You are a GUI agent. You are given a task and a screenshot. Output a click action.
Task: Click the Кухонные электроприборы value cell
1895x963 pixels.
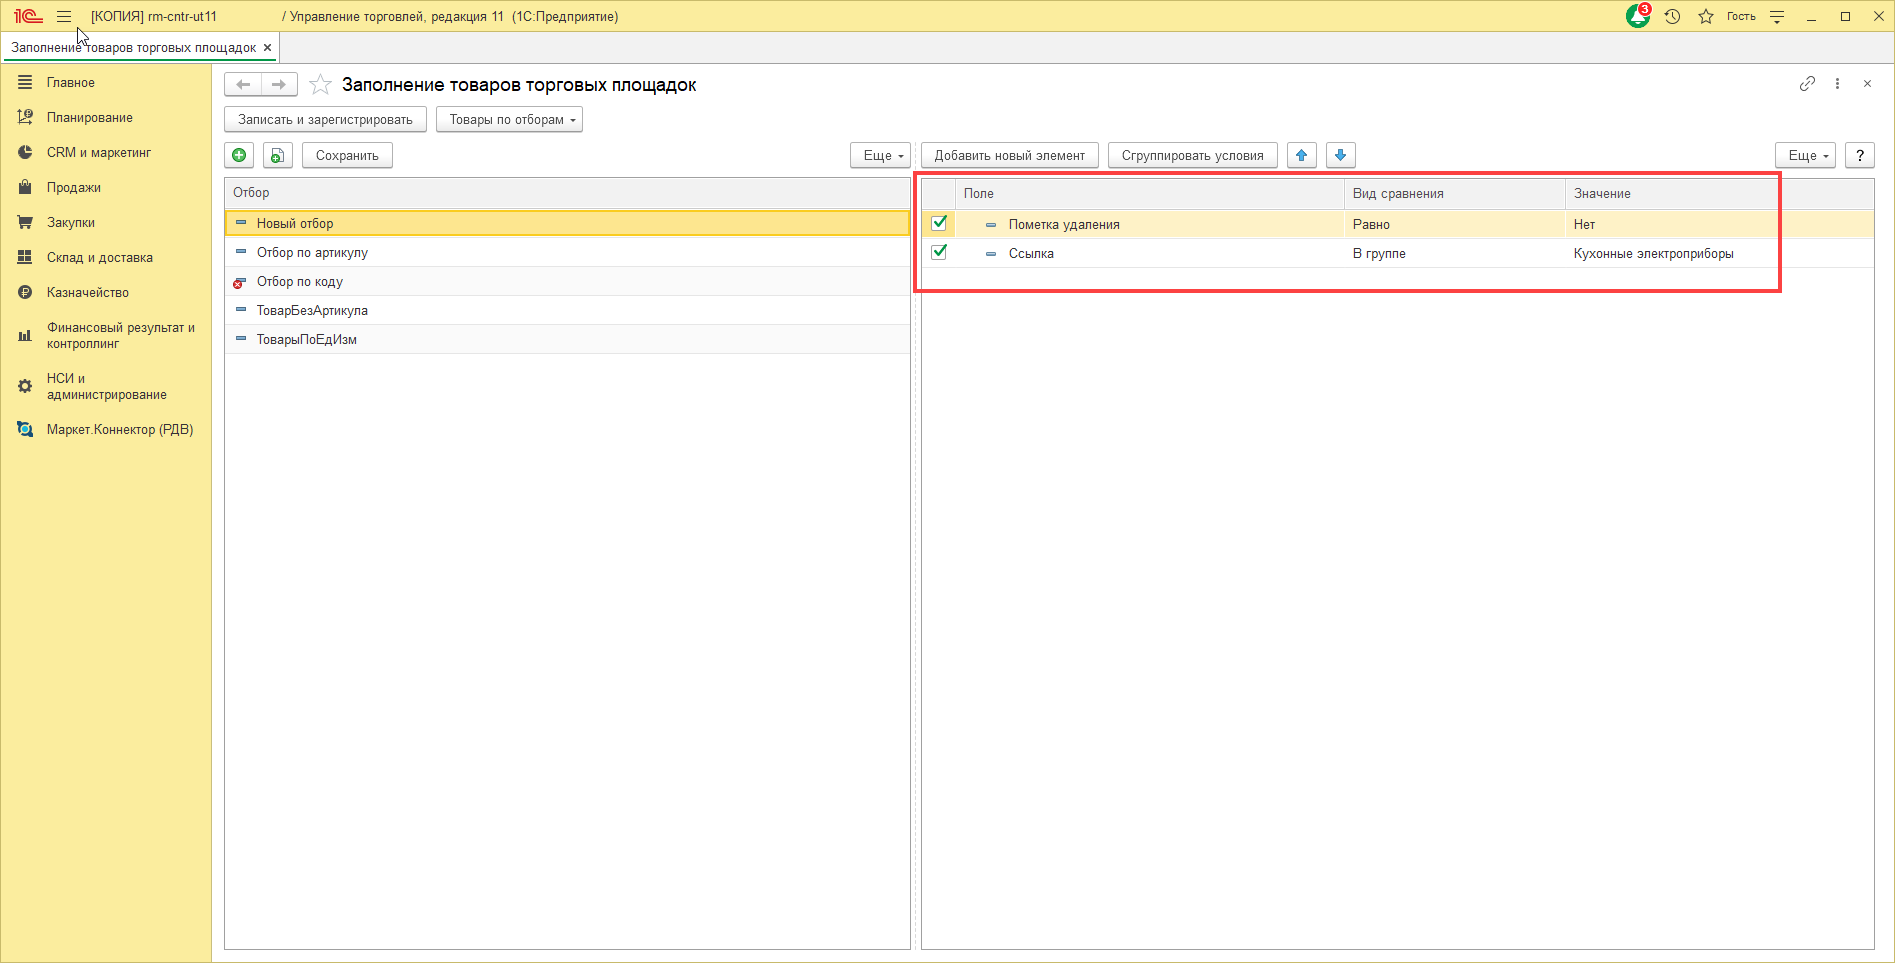point(1653,253)
